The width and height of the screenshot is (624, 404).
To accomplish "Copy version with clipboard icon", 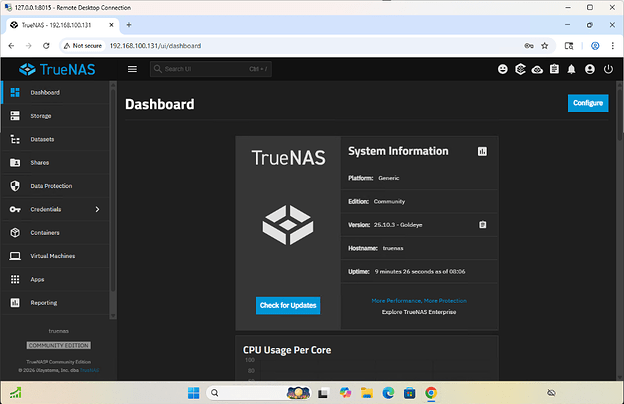I will (x=482, y=225).
